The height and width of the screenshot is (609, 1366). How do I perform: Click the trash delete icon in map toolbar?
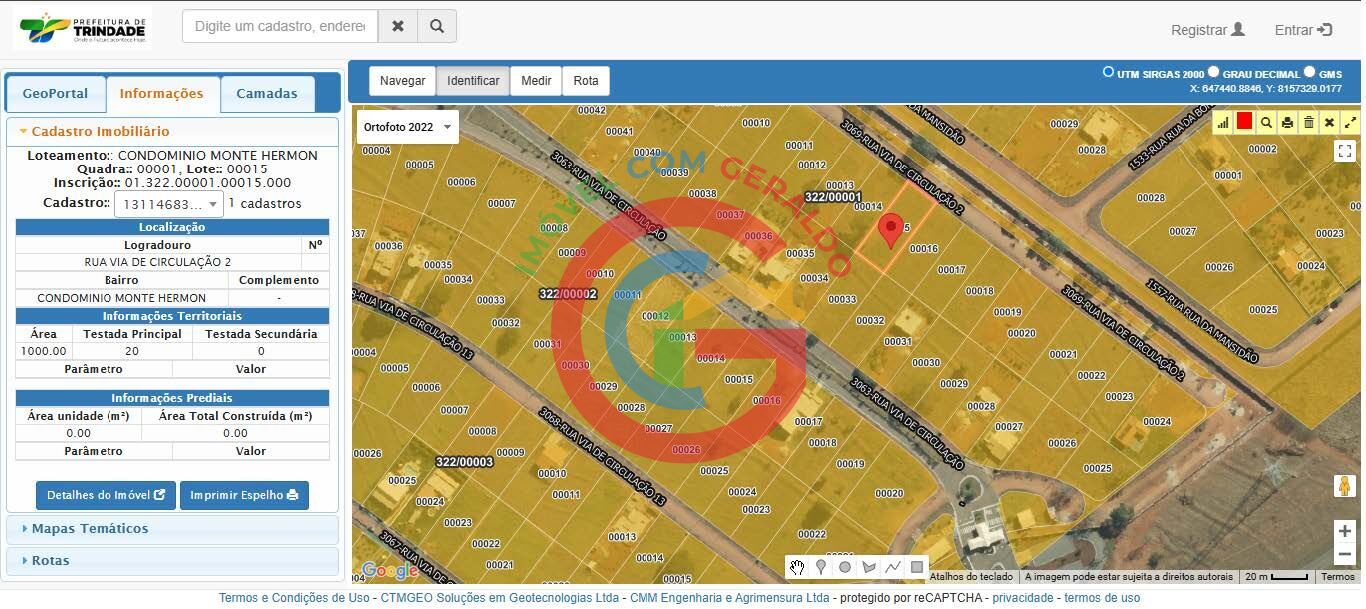(x=1308, y=122)
